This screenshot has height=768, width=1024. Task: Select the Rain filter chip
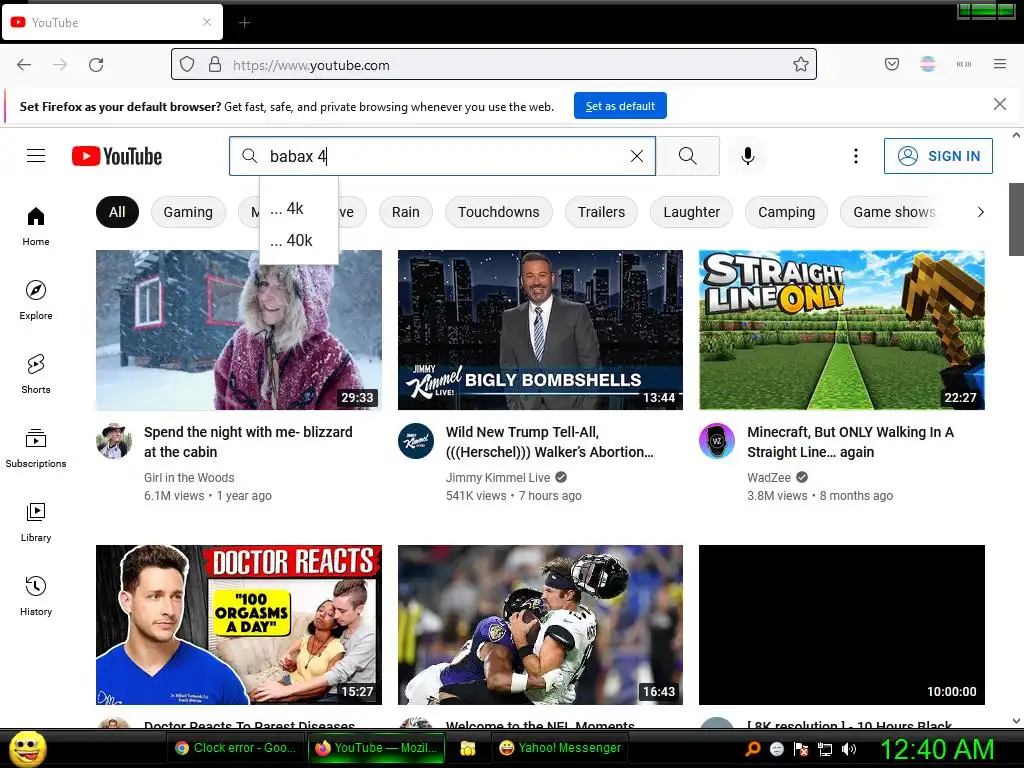[406, 212]
